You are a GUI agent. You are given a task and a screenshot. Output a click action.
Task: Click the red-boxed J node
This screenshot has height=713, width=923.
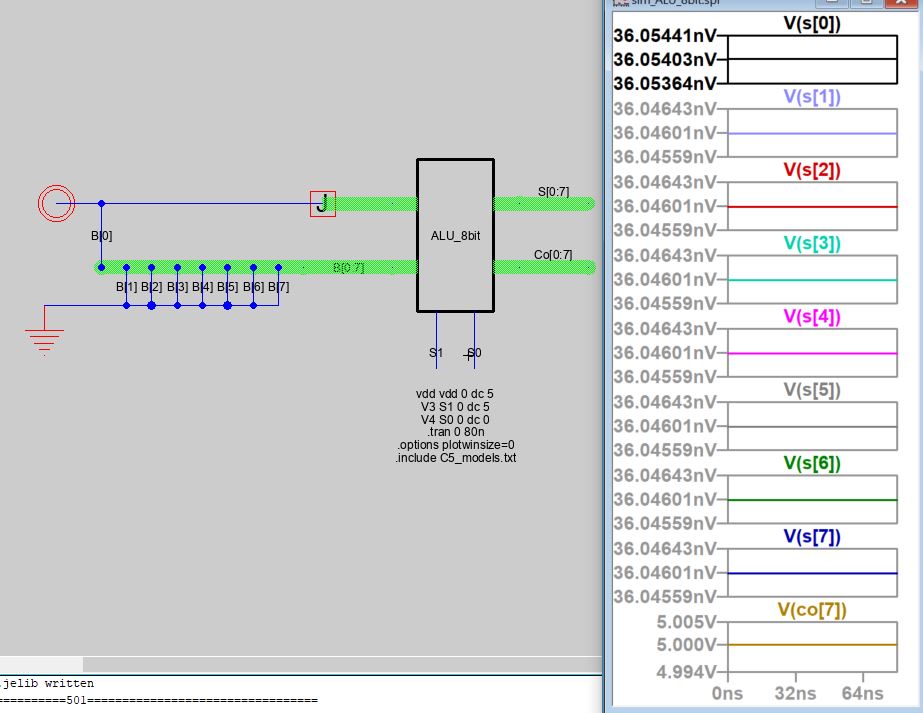pos(323,204)
